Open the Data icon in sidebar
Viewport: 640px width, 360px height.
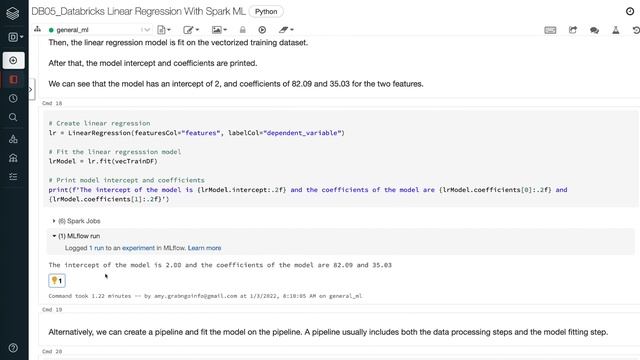coord(13,158)
